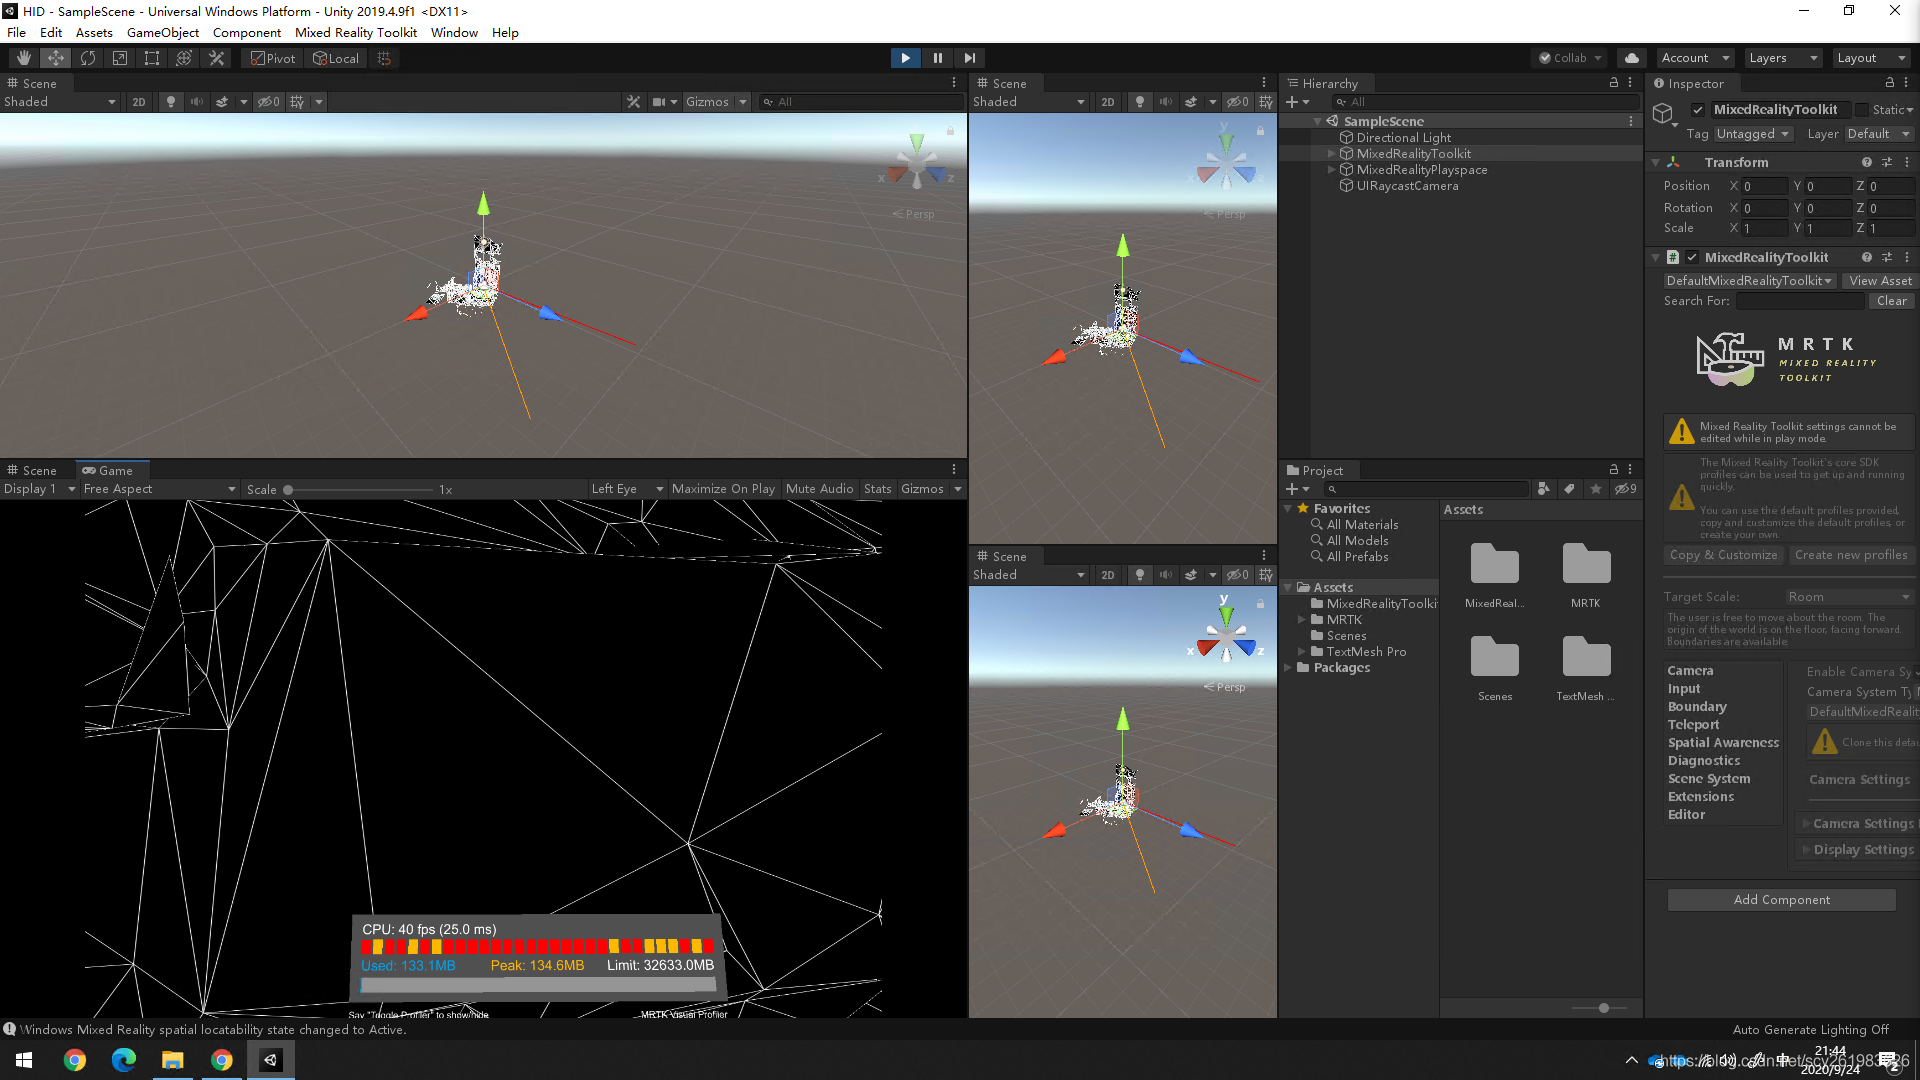
Task: Open the Transform presets icon
Action: click(1887, 162)
